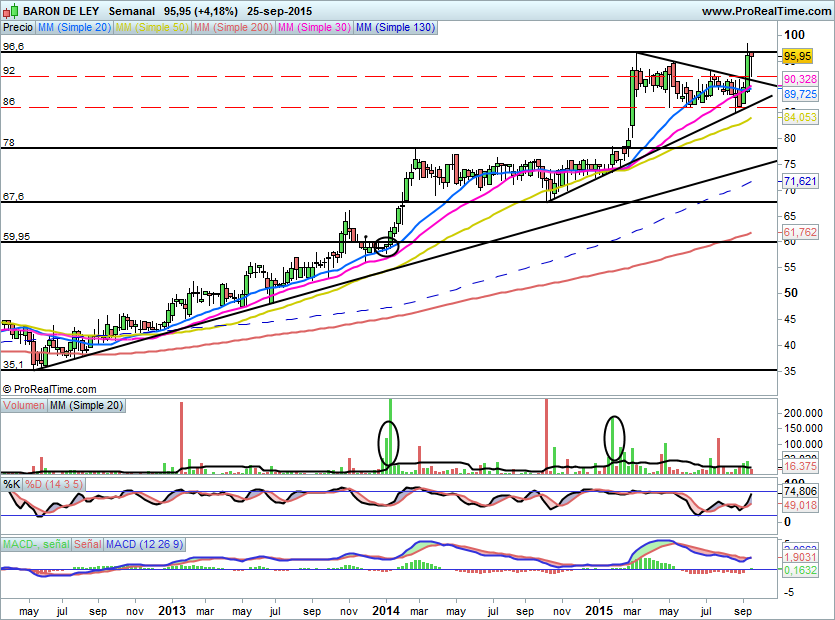This screenshot has height=620, width=835.
Task: Click the 84,053 moving average value tag
Action: (800, 117)
